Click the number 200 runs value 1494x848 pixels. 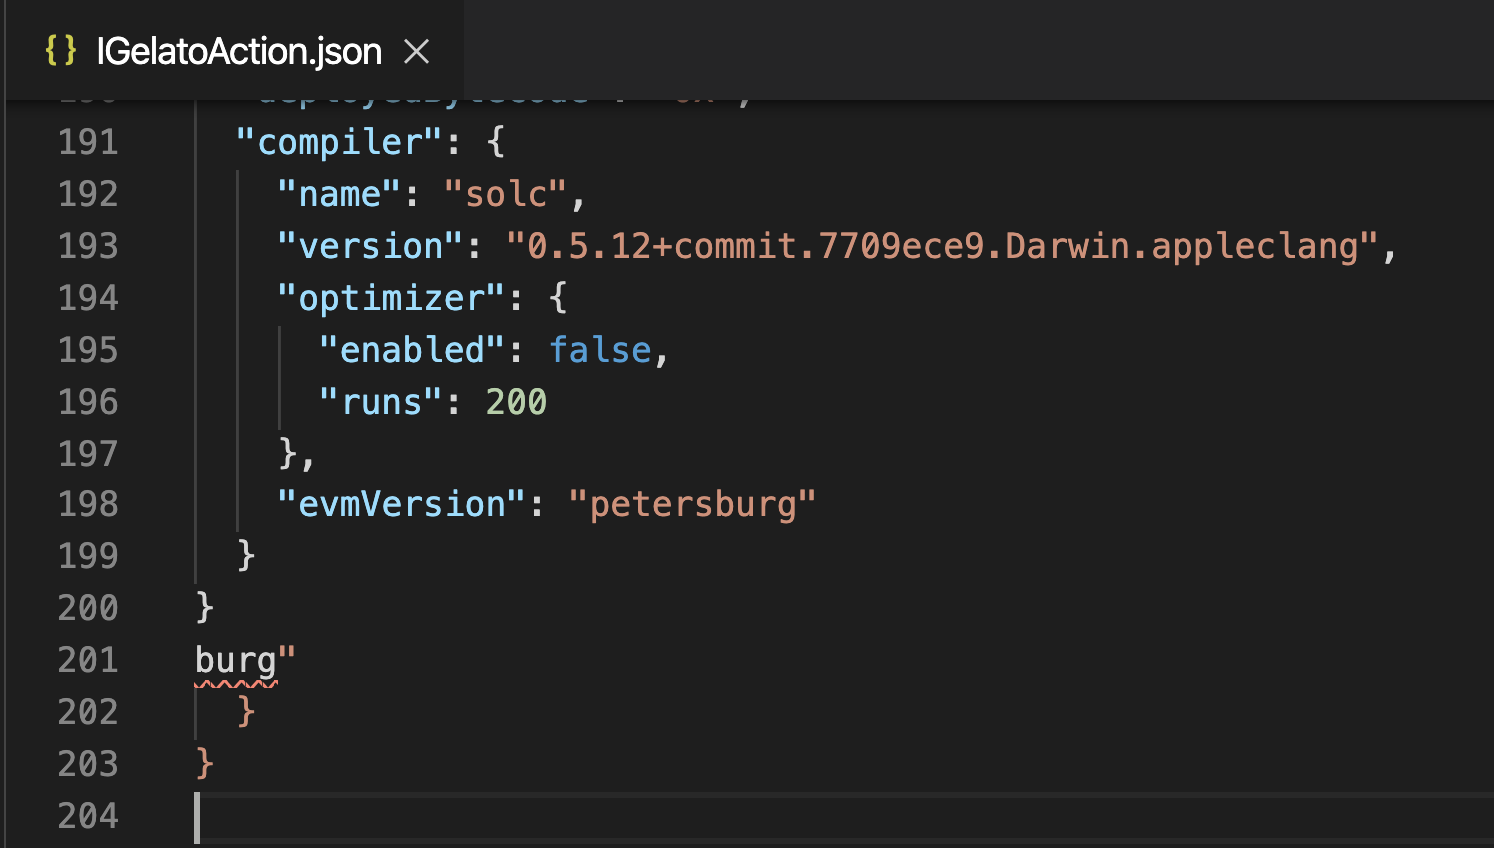pos(516,402)
